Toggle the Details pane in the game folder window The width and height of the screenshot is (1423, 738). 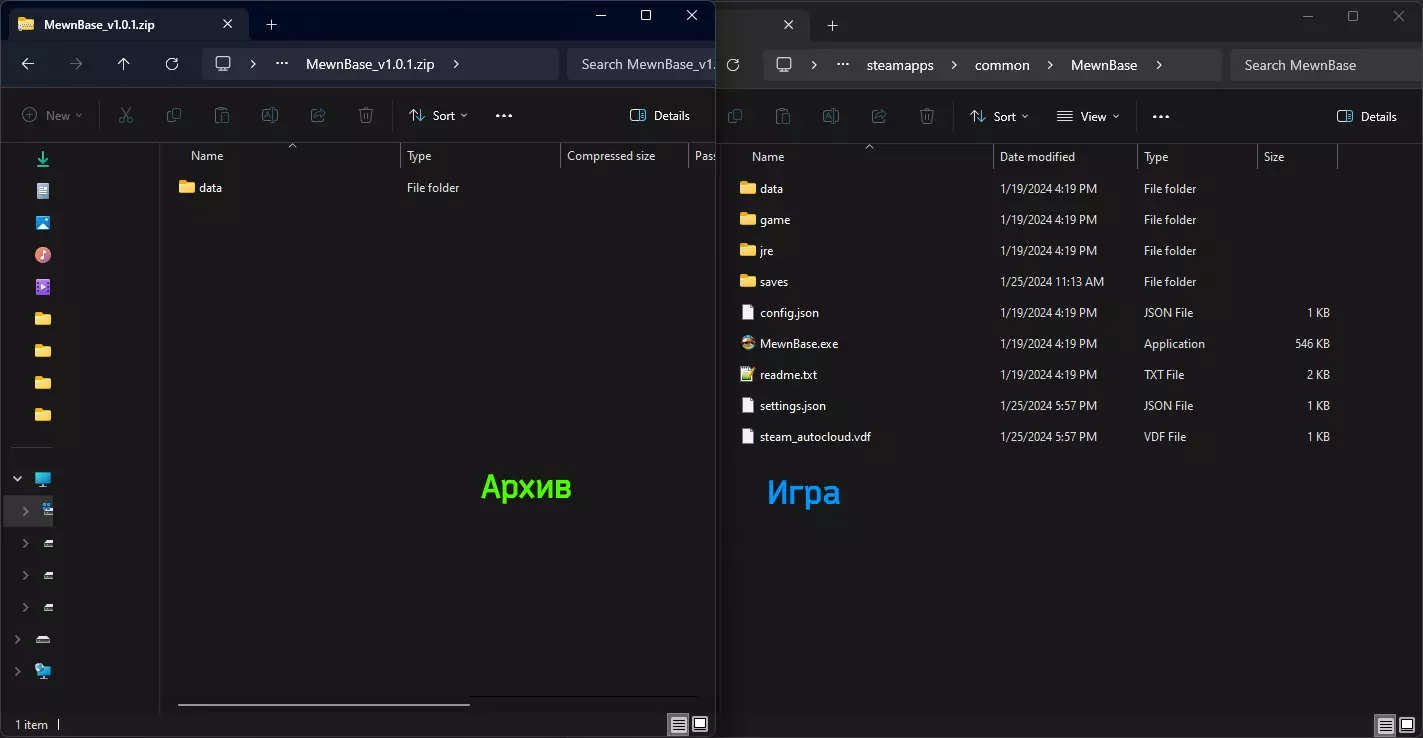pos(1367,117)
